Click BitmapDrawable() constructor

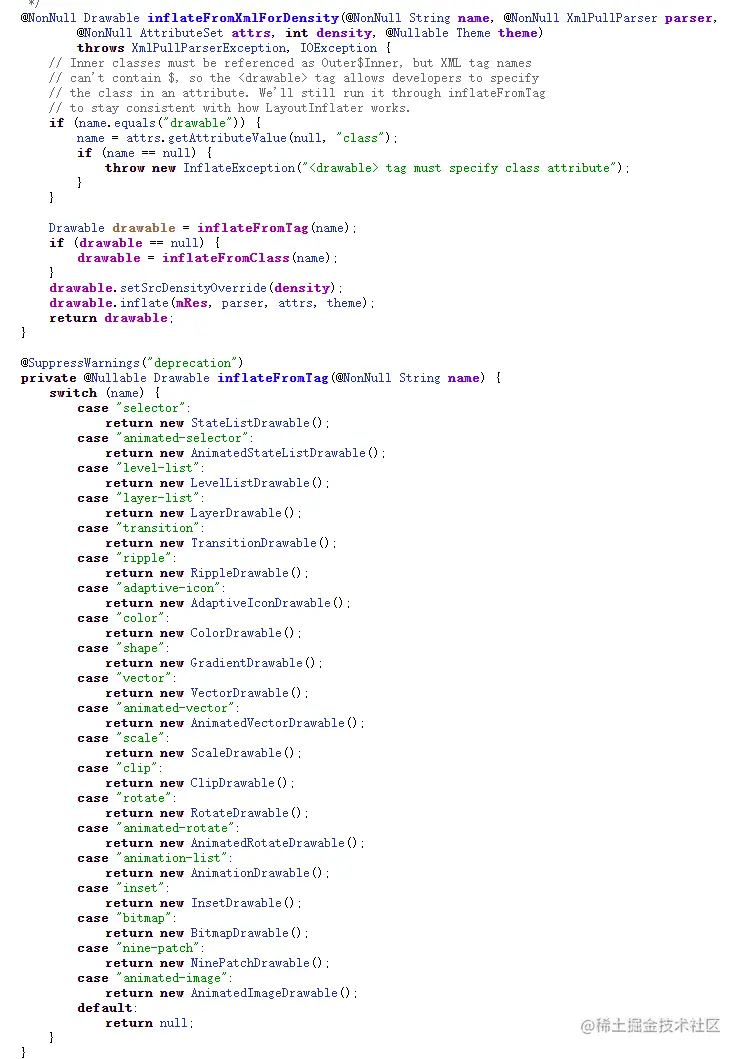coord(246,933)
